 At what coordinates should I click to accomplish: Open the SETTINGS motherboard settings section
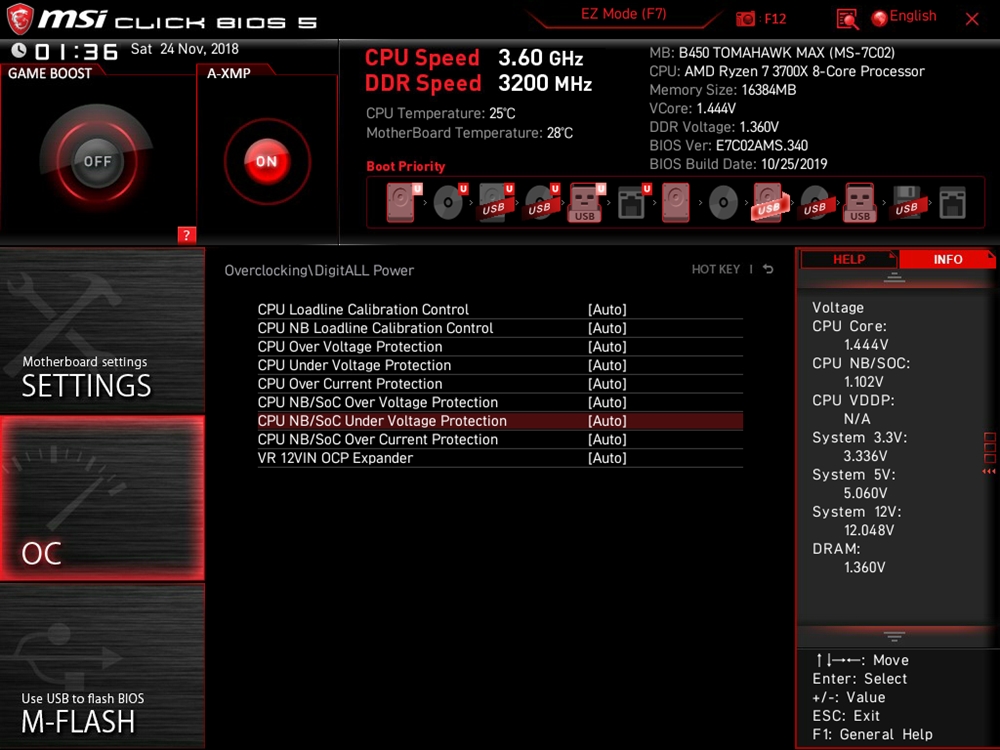[102, 331]
